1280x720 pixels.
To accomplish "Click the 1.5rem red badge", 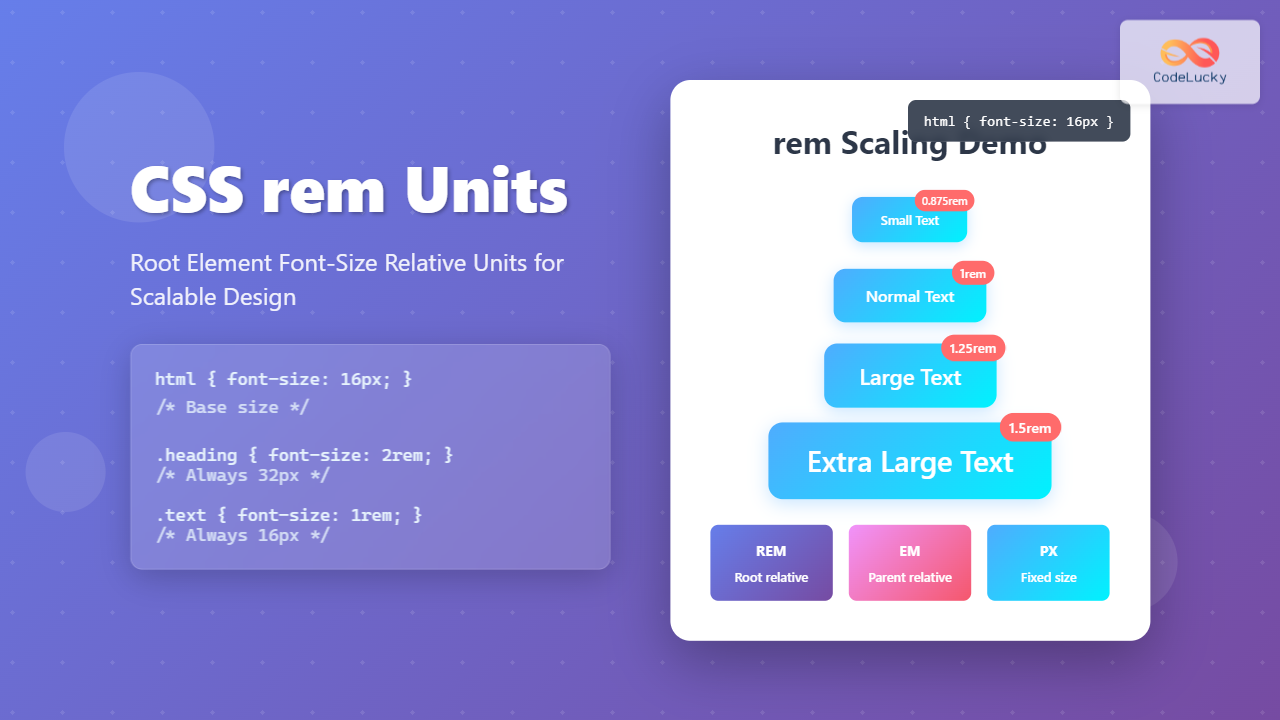I will coord(1029,428).
